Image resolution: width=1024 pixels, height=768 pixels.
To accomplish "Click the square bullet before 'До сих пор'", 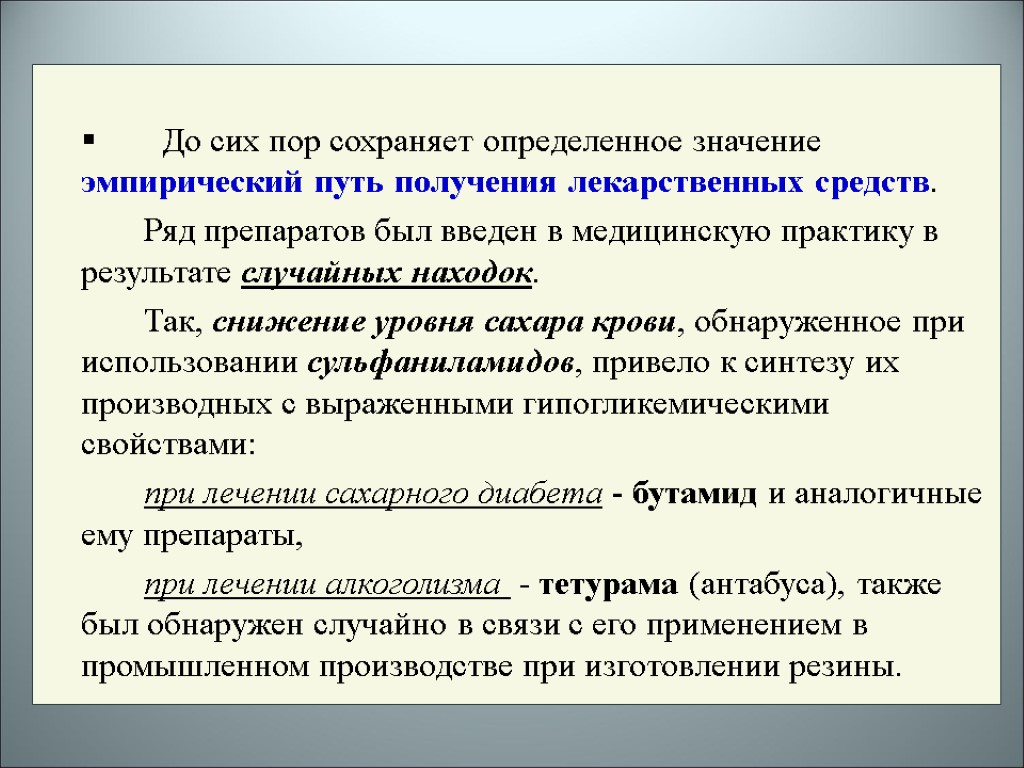I will pos(89,140).
